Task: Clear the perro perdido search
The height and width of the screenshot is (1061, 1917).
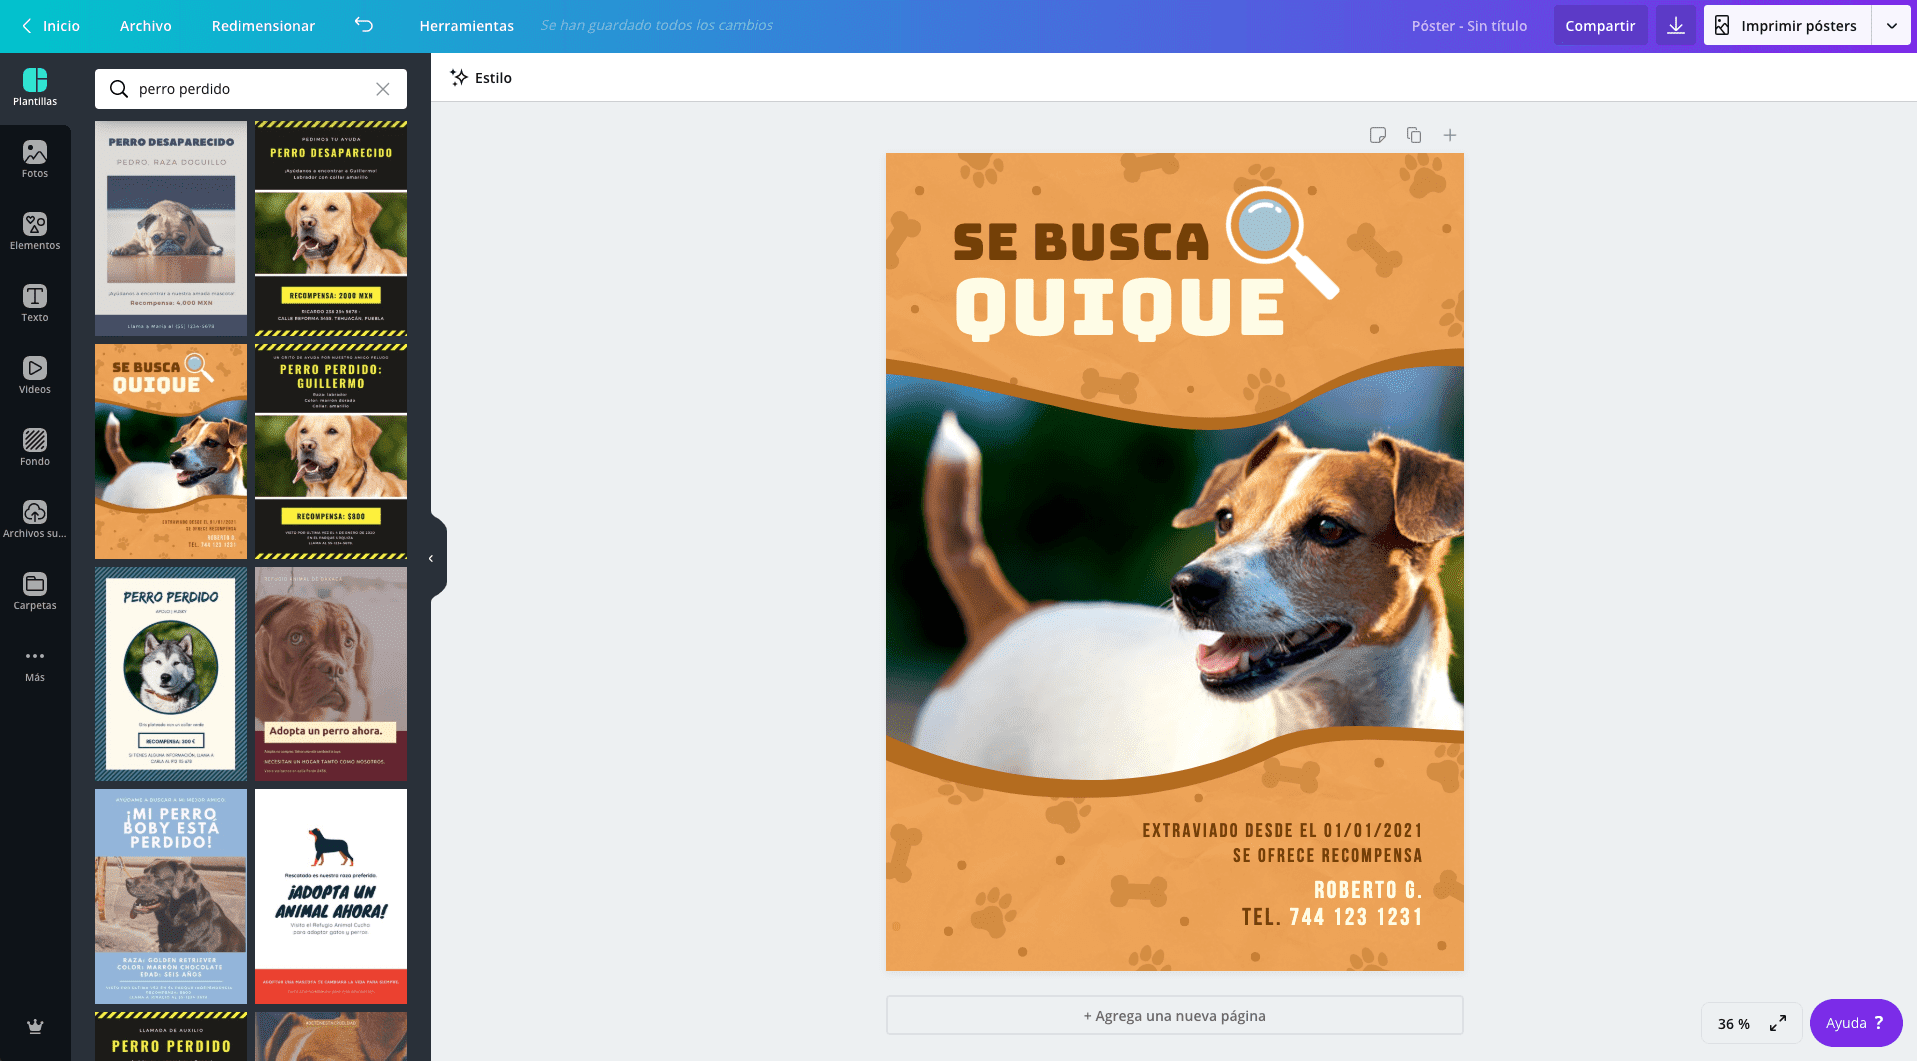Action: point(383,89)
